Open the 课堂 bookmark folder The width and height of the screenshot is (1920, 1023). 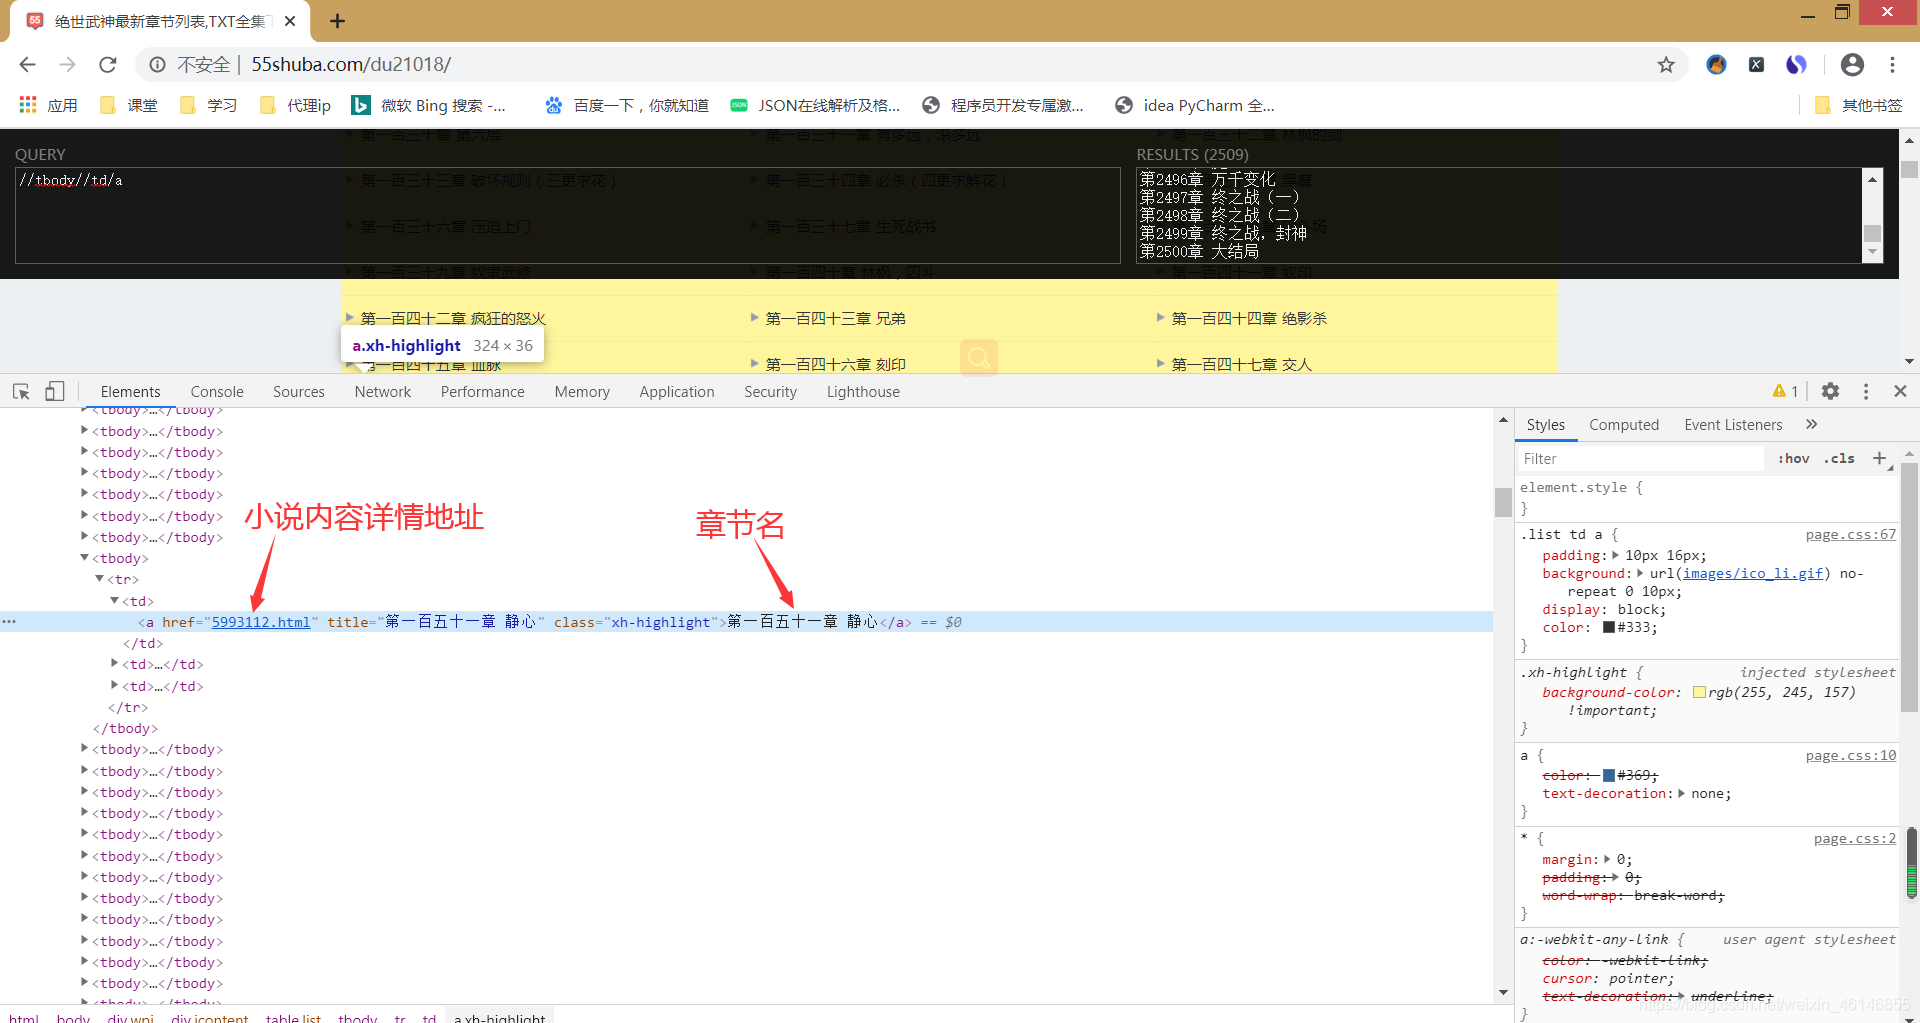tap(129, 105)
